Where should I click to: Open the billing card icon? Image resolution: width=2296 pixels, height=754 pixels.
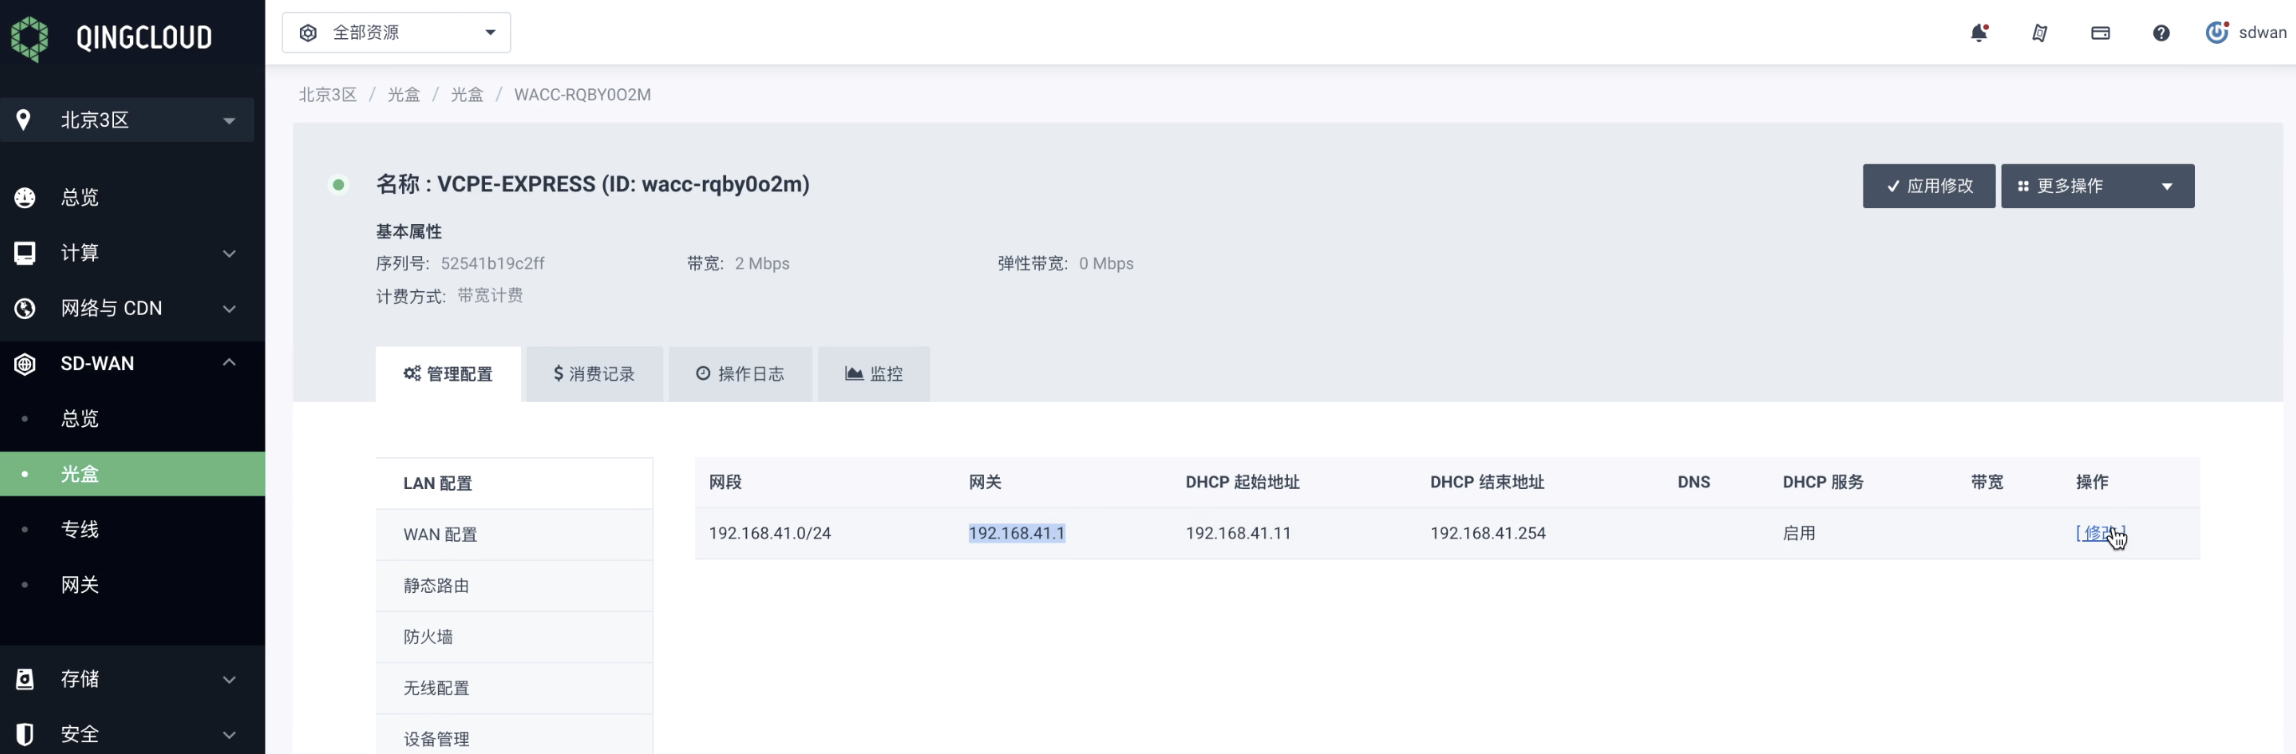(2100, 33)
